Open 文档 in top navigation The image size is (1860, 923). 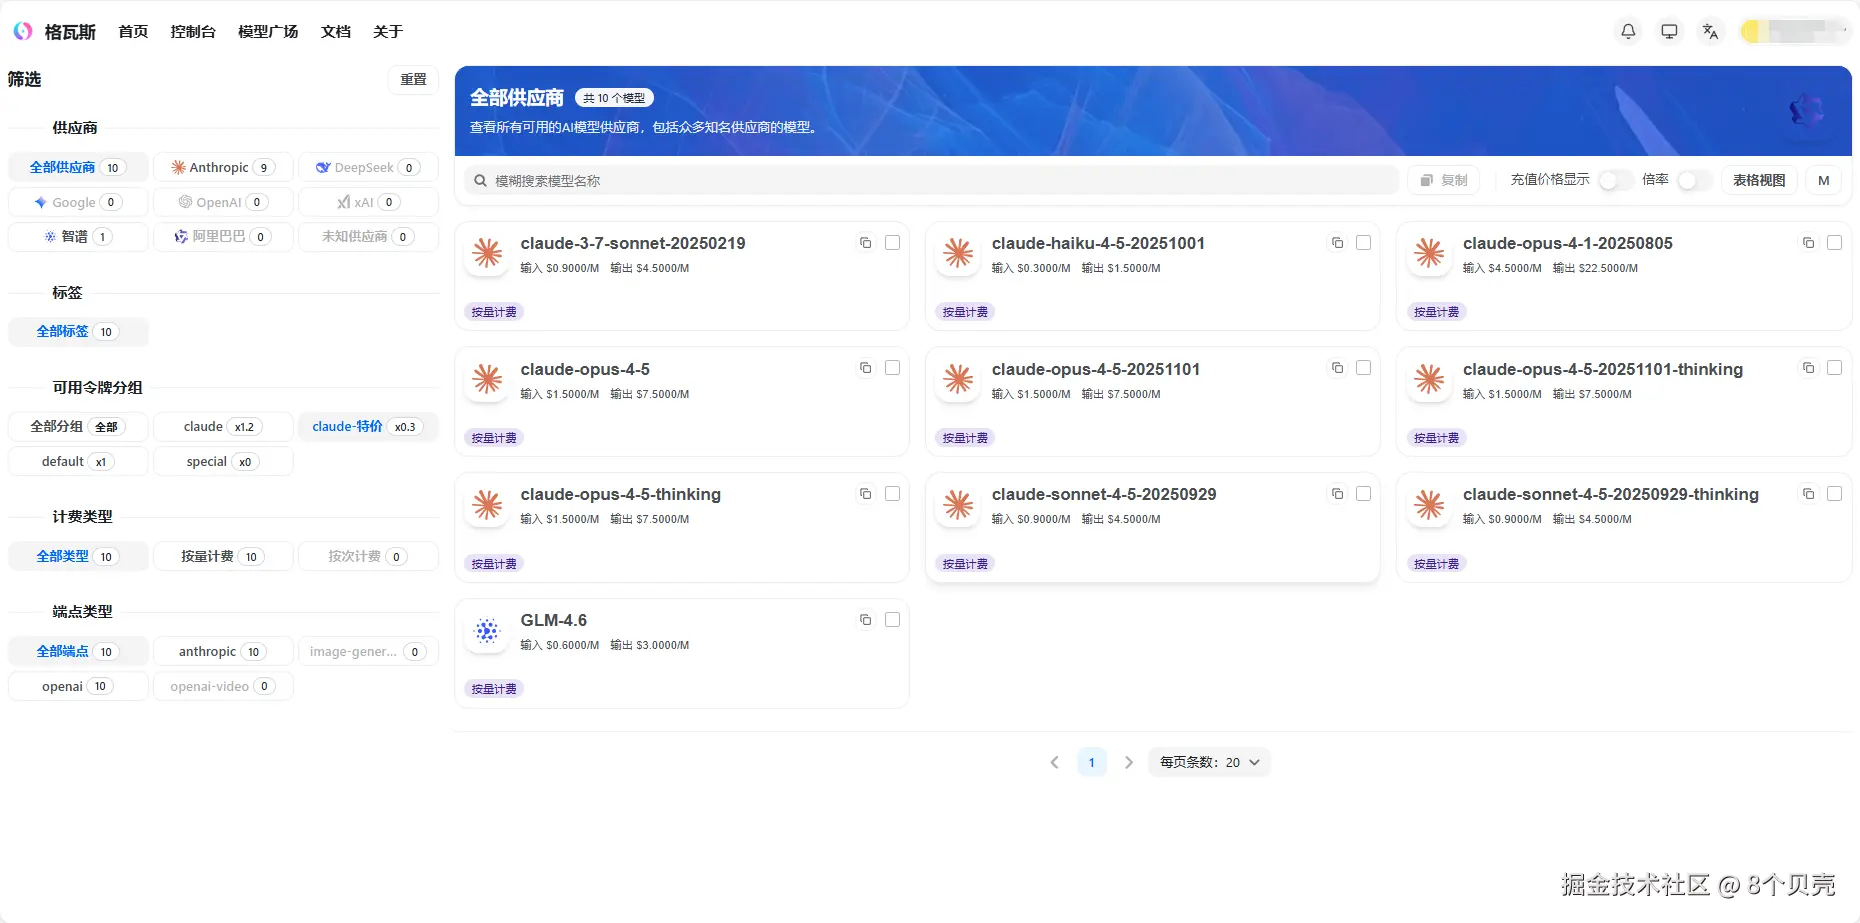[x=336, y=31]
